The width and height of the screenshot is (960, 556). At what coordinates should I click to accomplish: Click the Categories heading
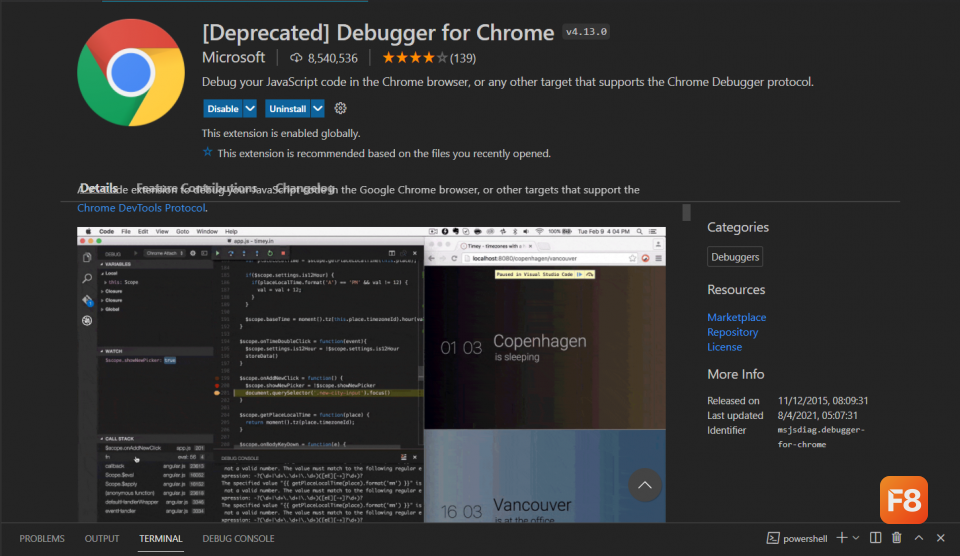click(738, 227)
